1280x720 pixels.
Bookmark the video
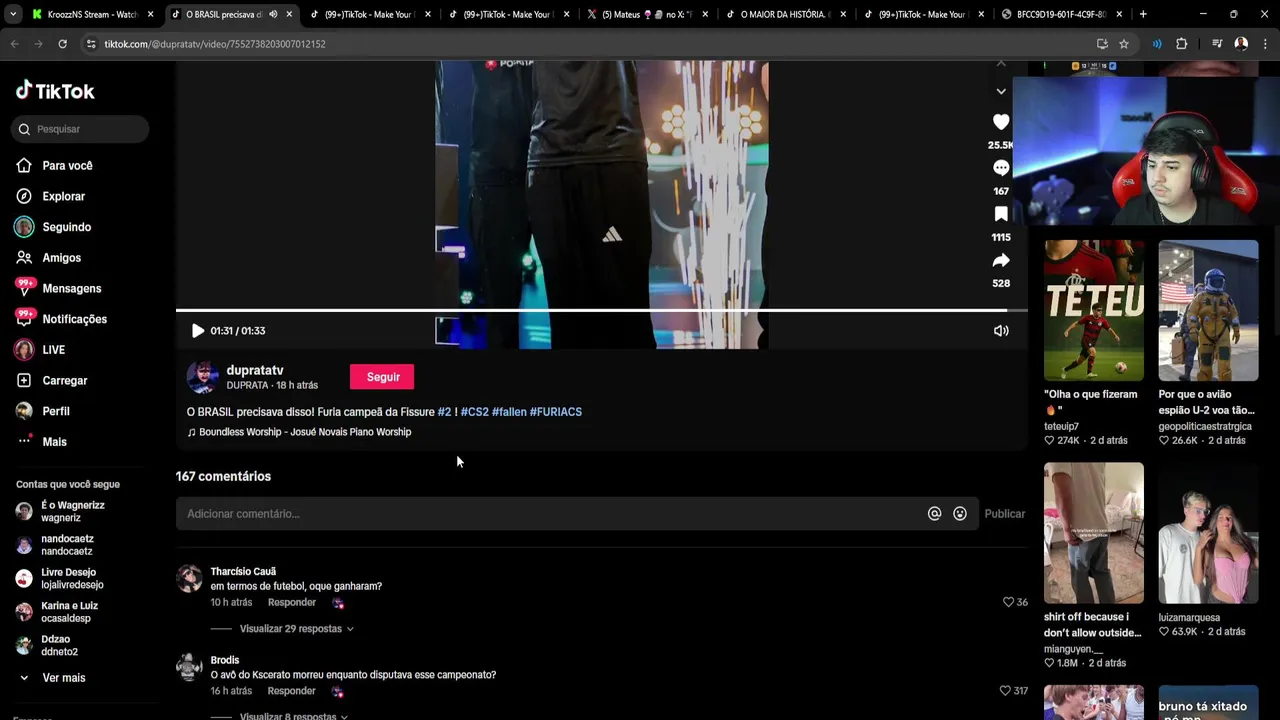1001,214
